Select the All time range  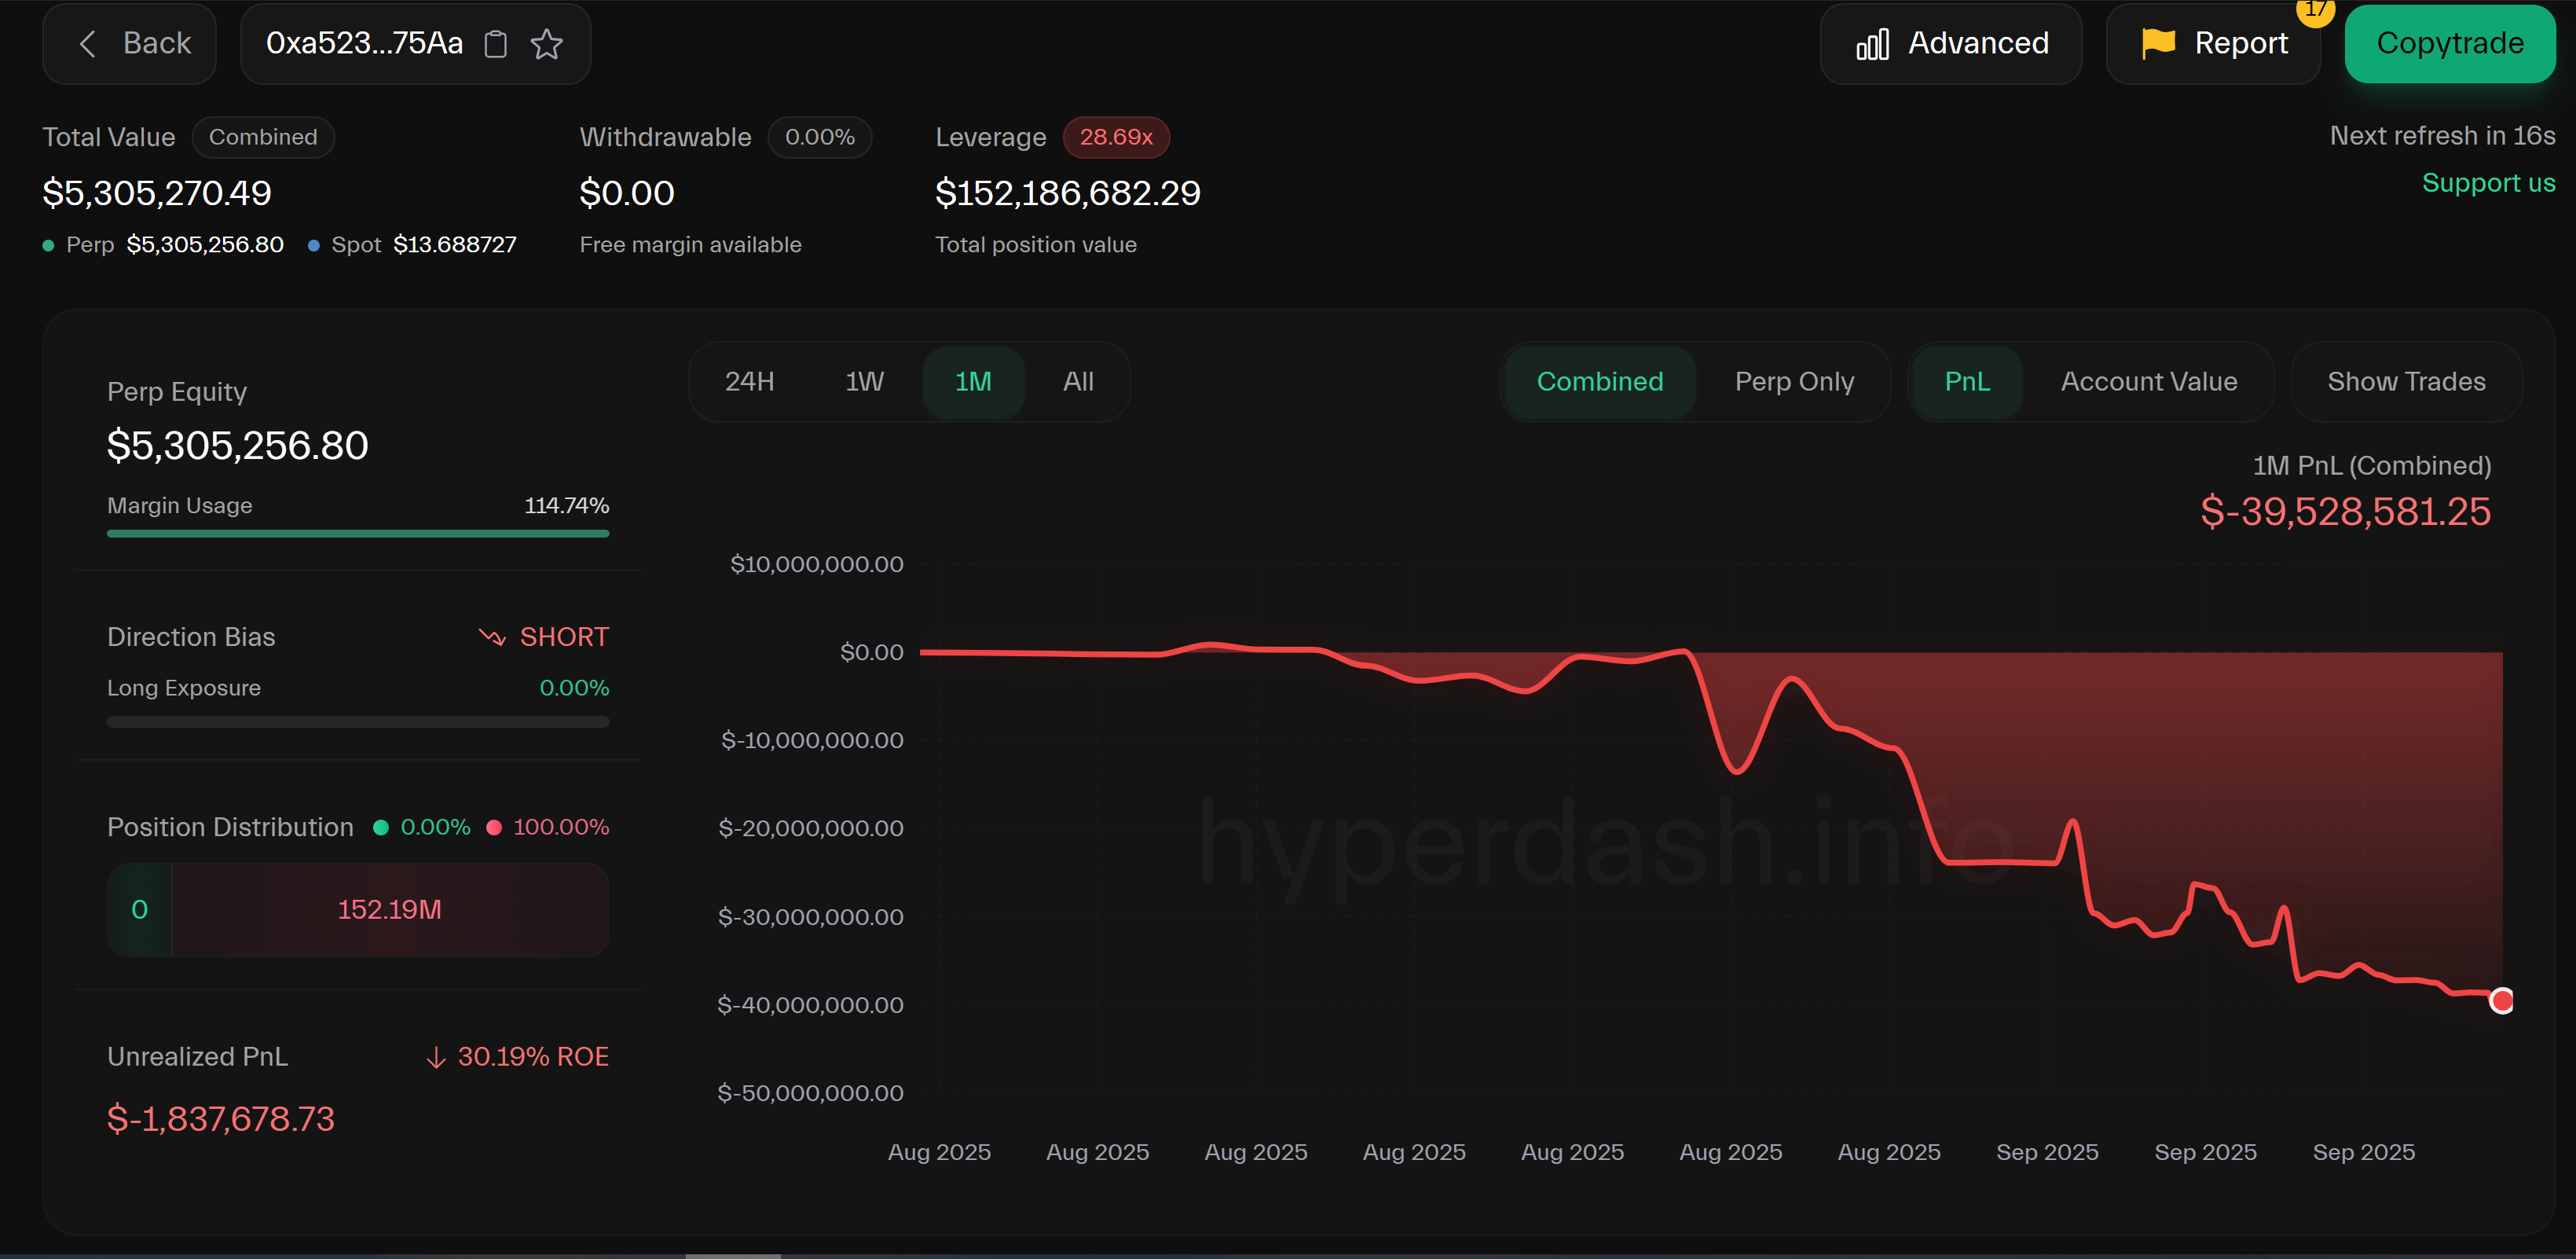click(1077, 382)
